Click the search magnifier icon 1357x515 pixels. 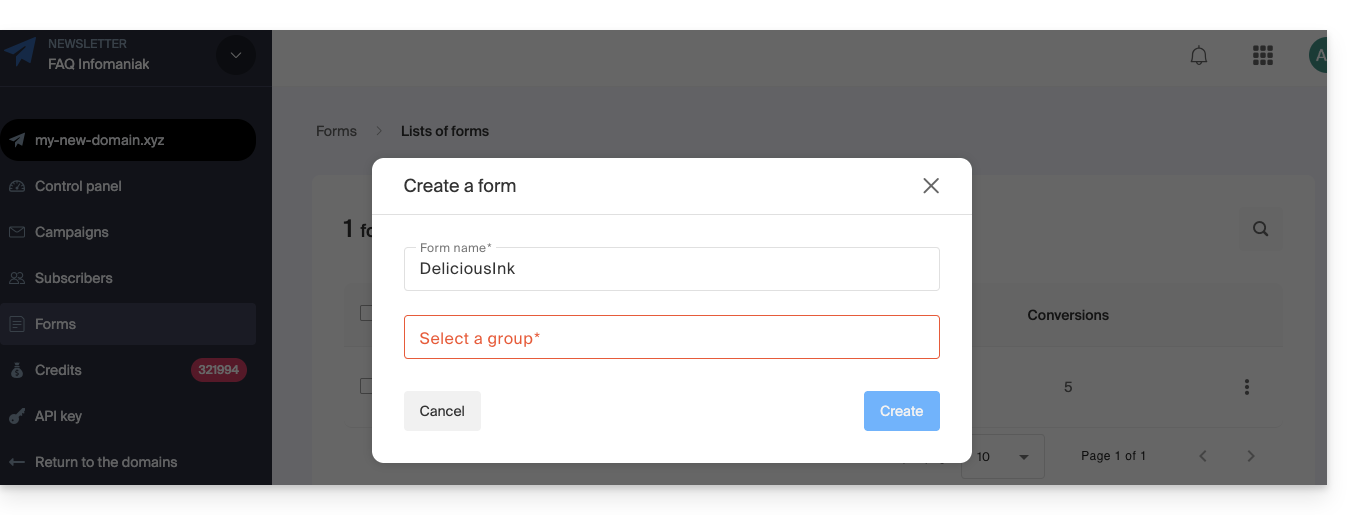[1260, 229]
